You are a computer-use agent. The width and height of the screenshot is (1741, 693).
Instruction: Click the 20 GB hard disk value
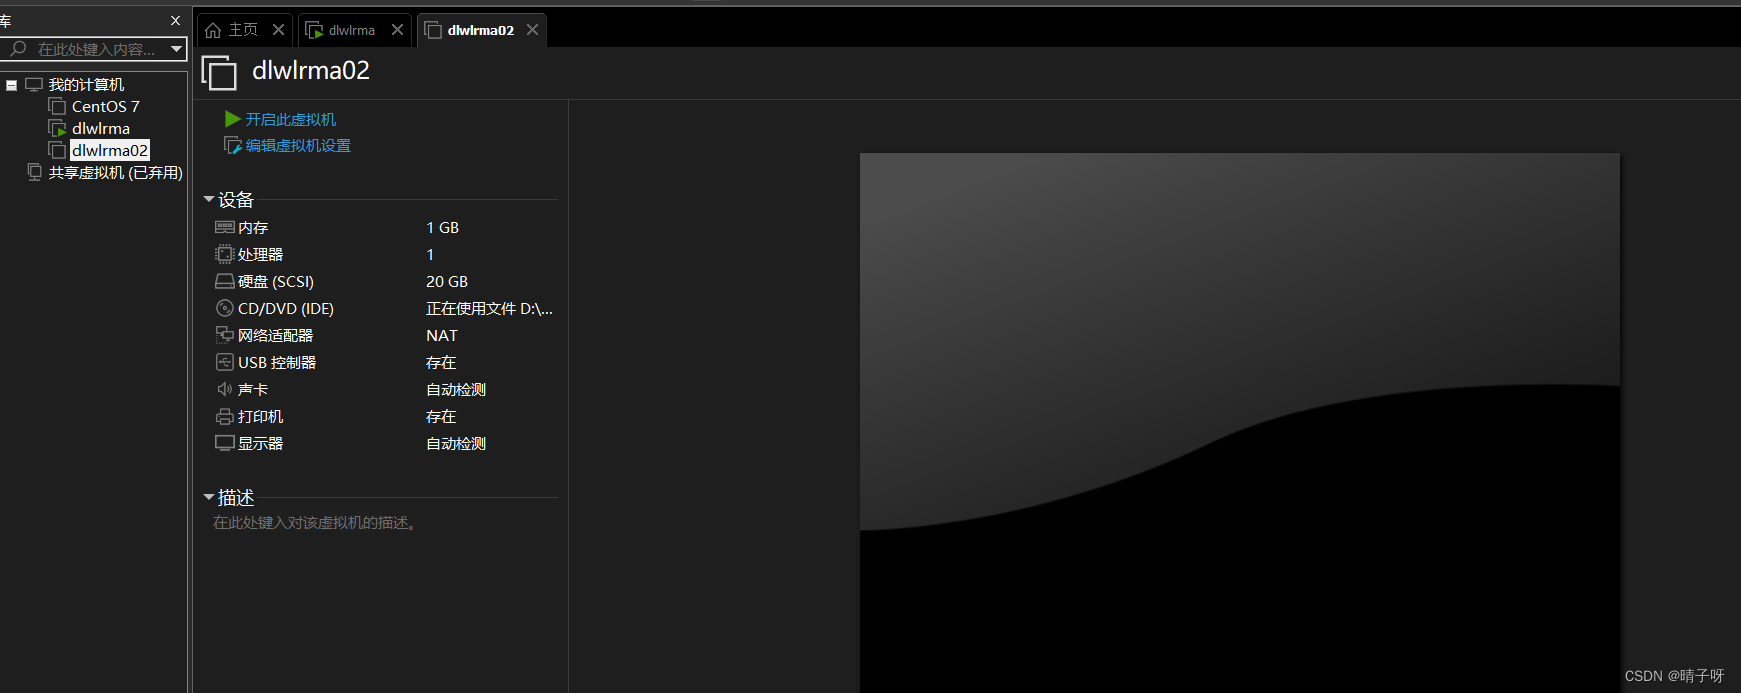[447, 281]
